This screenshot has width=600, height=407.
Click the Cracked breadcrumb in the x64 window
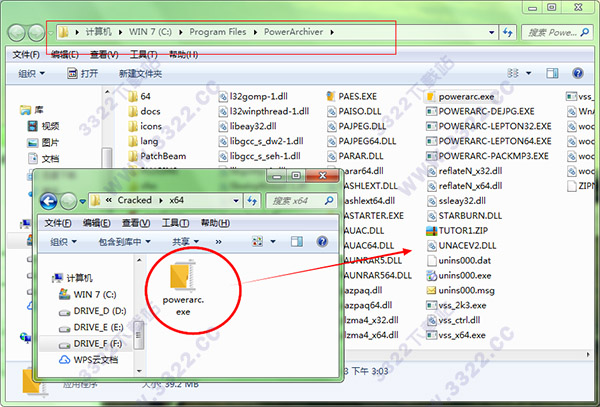(134, 200)
